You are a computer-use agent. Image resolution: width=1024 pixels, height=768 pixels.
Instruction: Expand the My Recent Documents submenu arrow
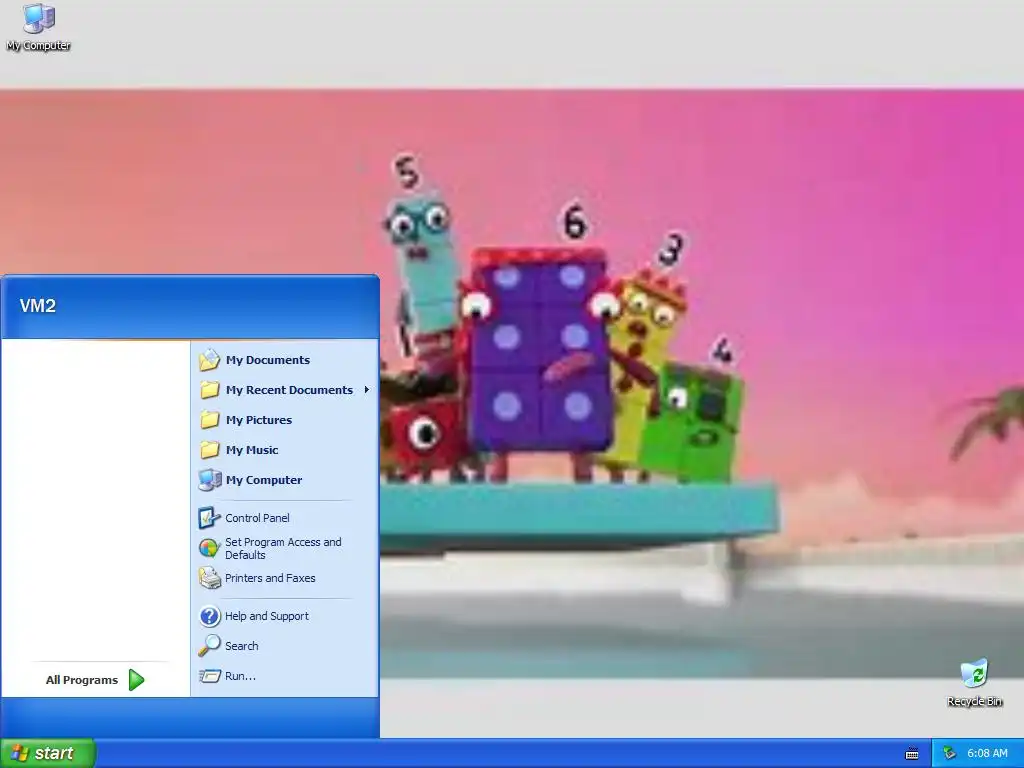pyautogui.click(x=366, y=390)
